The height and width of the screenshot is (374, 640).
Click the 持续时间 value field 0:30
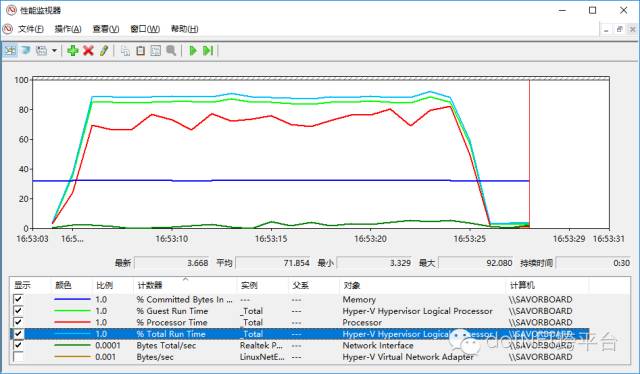pyautogui.click(x=593, y=263)
